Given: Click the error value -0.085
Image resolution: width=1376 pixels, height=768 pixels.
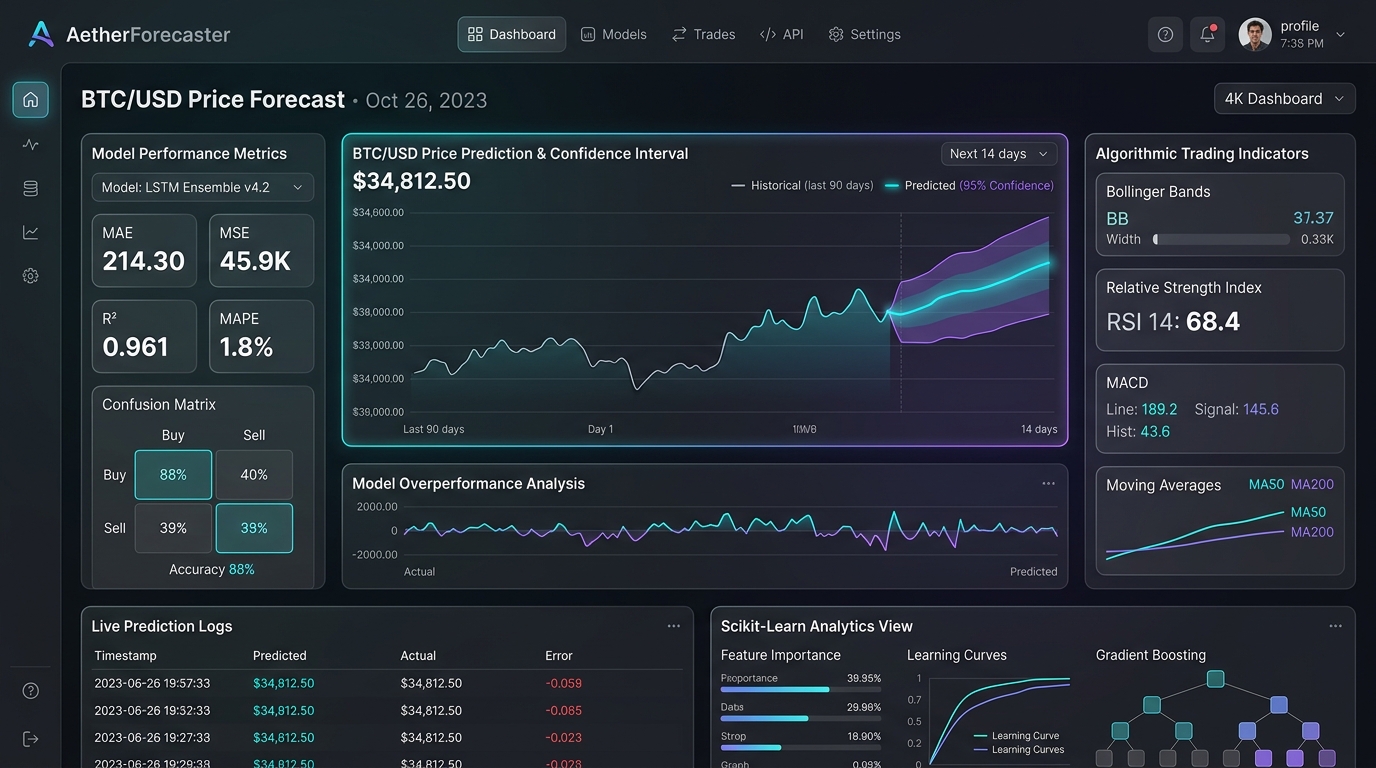Looking at the screenshot, I should pyautogui.click(x=564, y=711).
